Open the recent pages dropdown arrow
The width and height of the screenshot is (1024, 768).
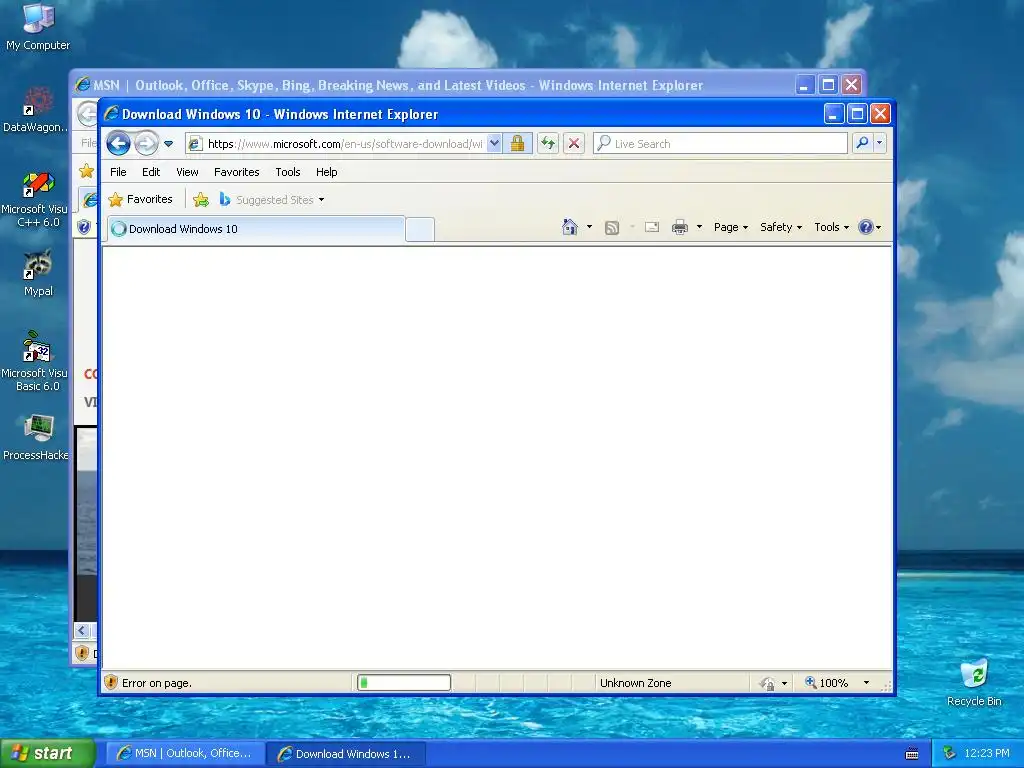tap(168, 144)
